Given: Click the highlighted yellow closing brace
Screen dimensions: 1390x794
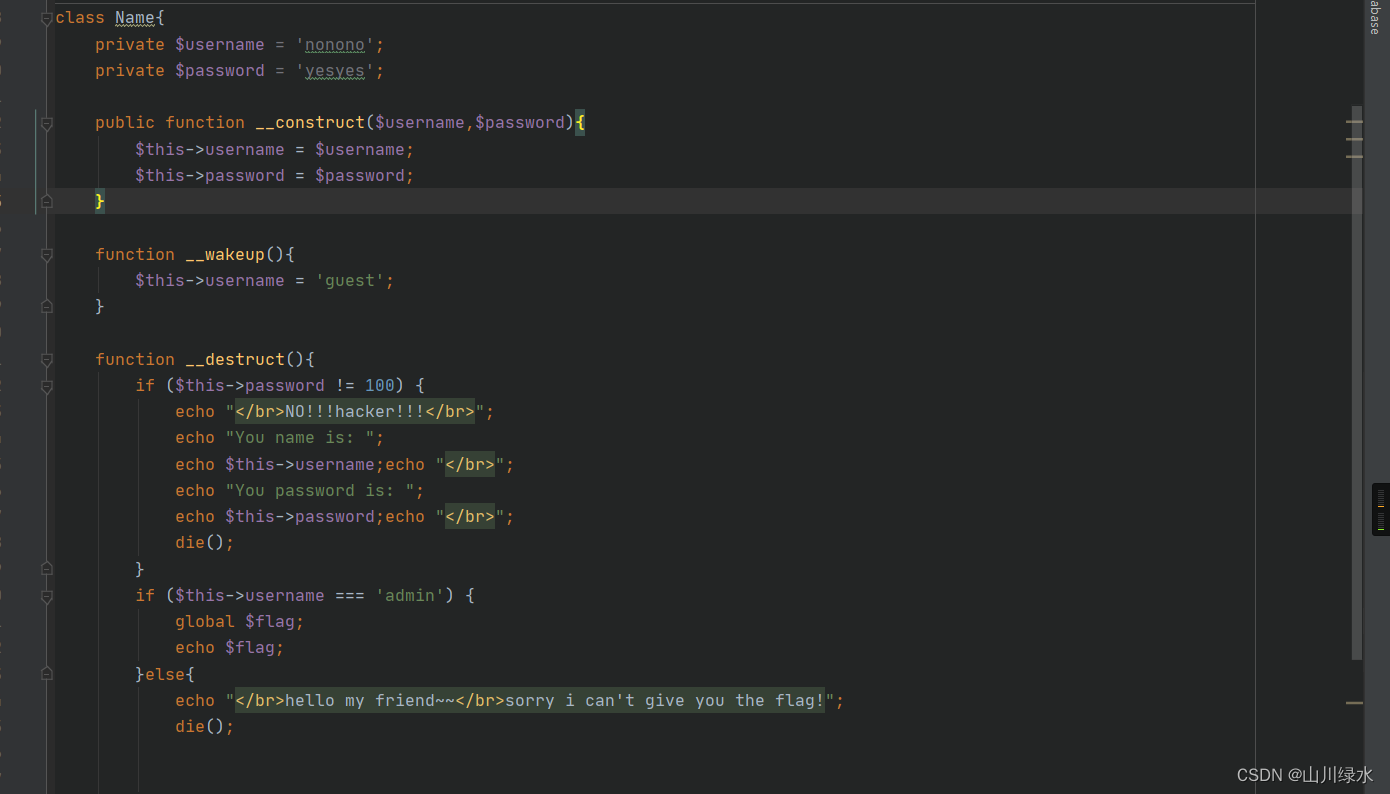Looking at the screenshot, I should pos(100,201).
